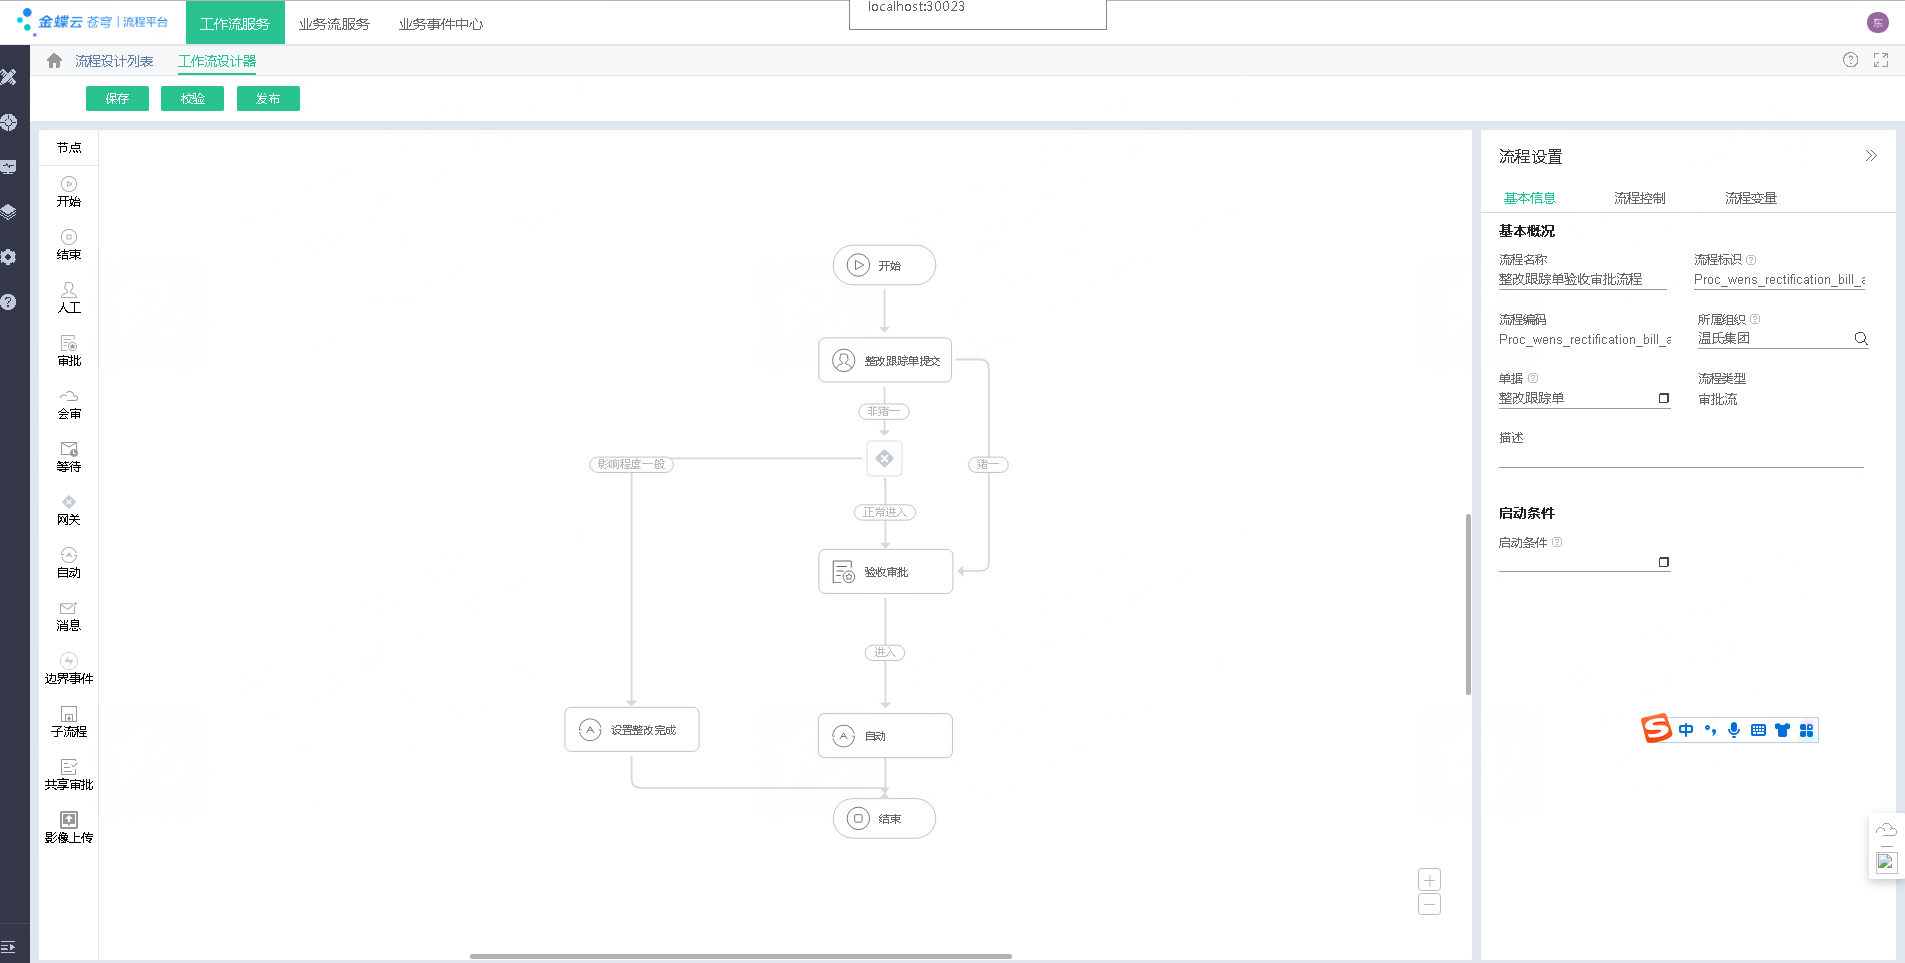Click the 非猪一 connection label
Screen dimensions: 1905x963
[884, 411]
